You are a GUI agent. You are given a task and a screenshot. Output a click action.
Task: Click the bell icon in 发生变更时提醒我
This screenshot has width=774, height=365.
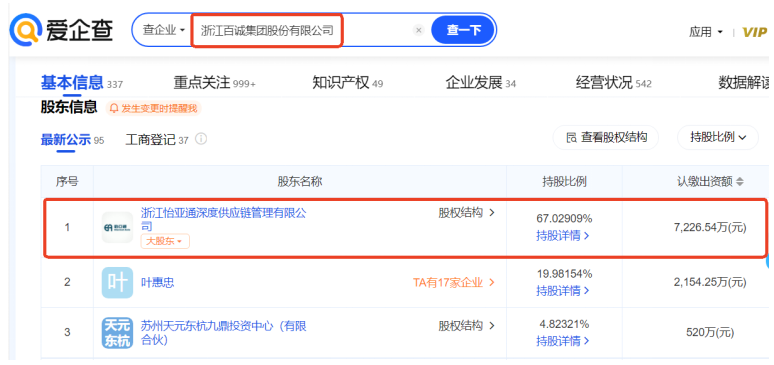tap(114, 108)
